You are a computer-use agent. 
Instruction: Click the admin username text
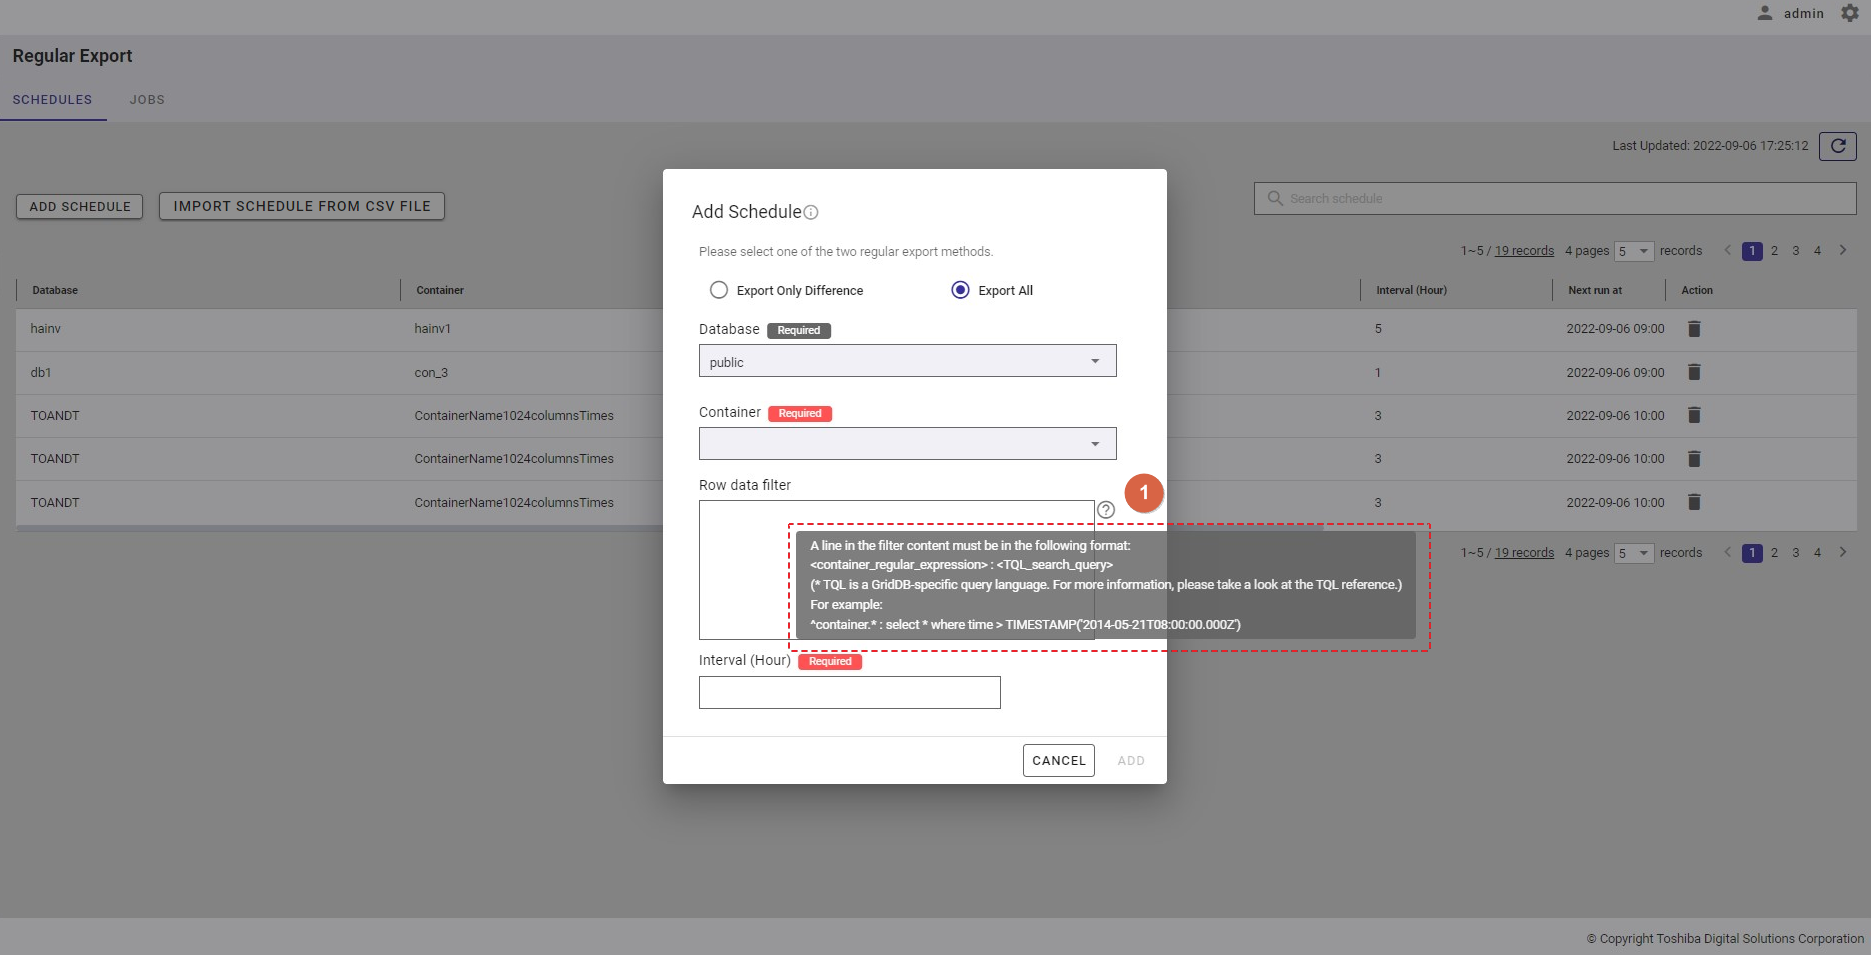1804,13
